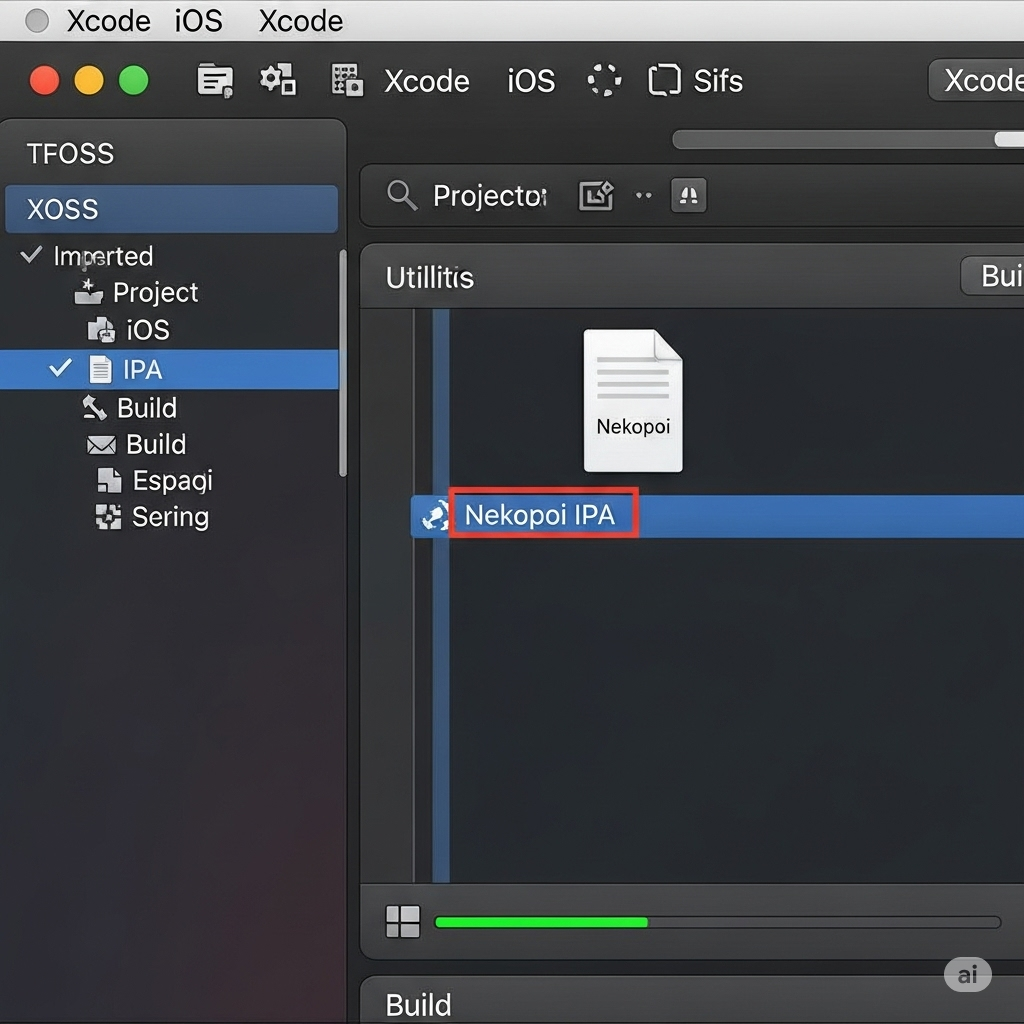Open the iOS menu in menu bar

click(198, 21)
